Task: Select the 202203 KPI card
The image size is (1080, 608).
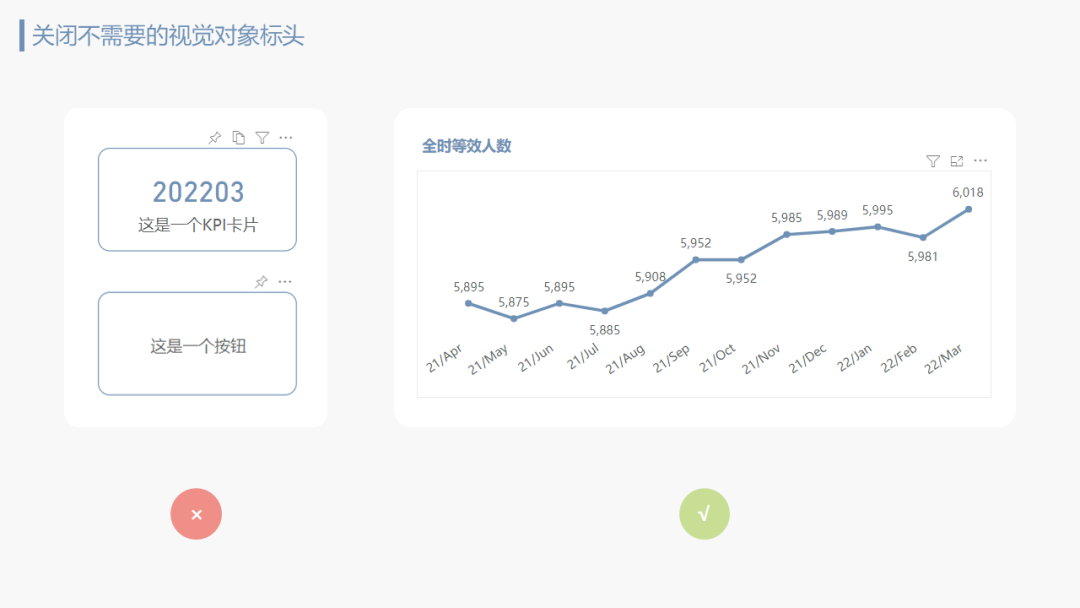Action: (197, 200)
